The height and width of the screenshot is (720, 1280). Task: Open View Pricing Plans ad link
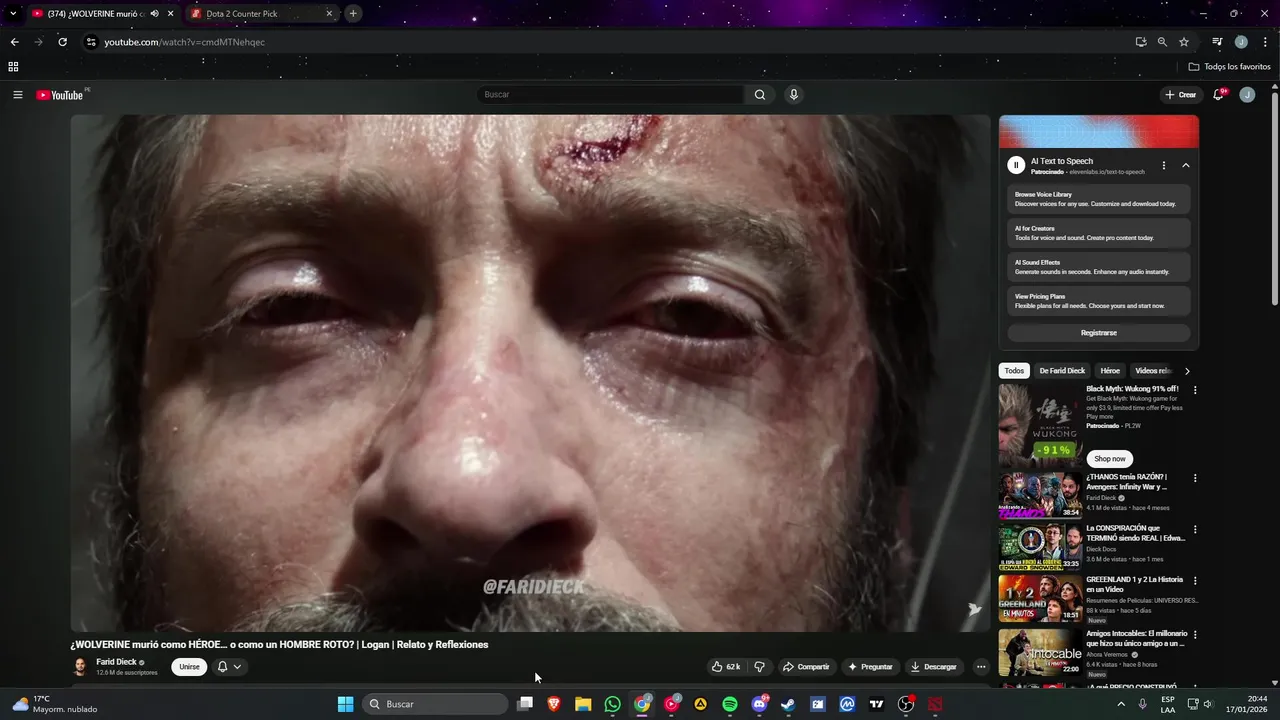1098,301
